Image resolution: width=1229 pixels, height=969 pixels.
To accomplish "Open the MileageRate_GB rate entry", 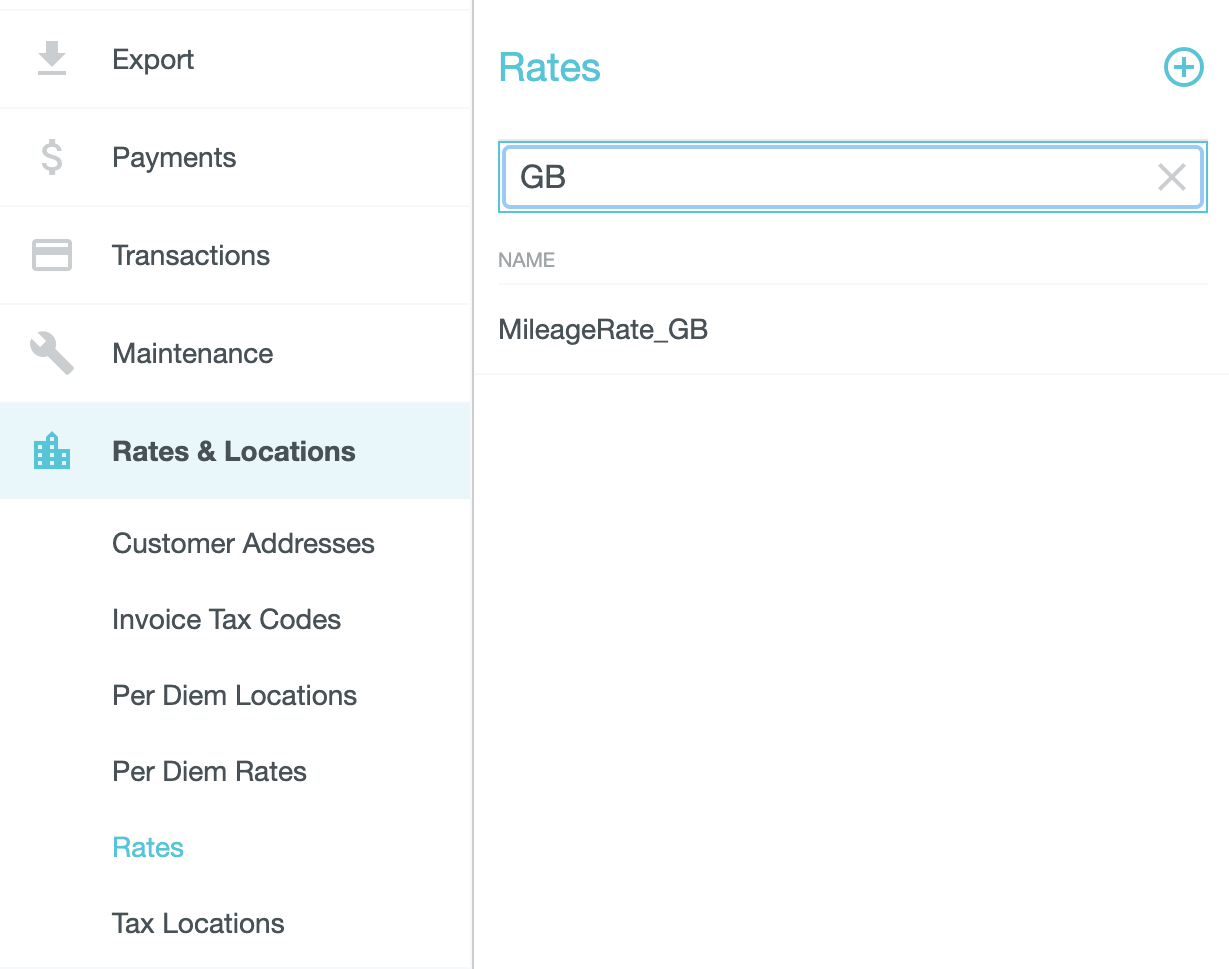I will coord(603,330).
